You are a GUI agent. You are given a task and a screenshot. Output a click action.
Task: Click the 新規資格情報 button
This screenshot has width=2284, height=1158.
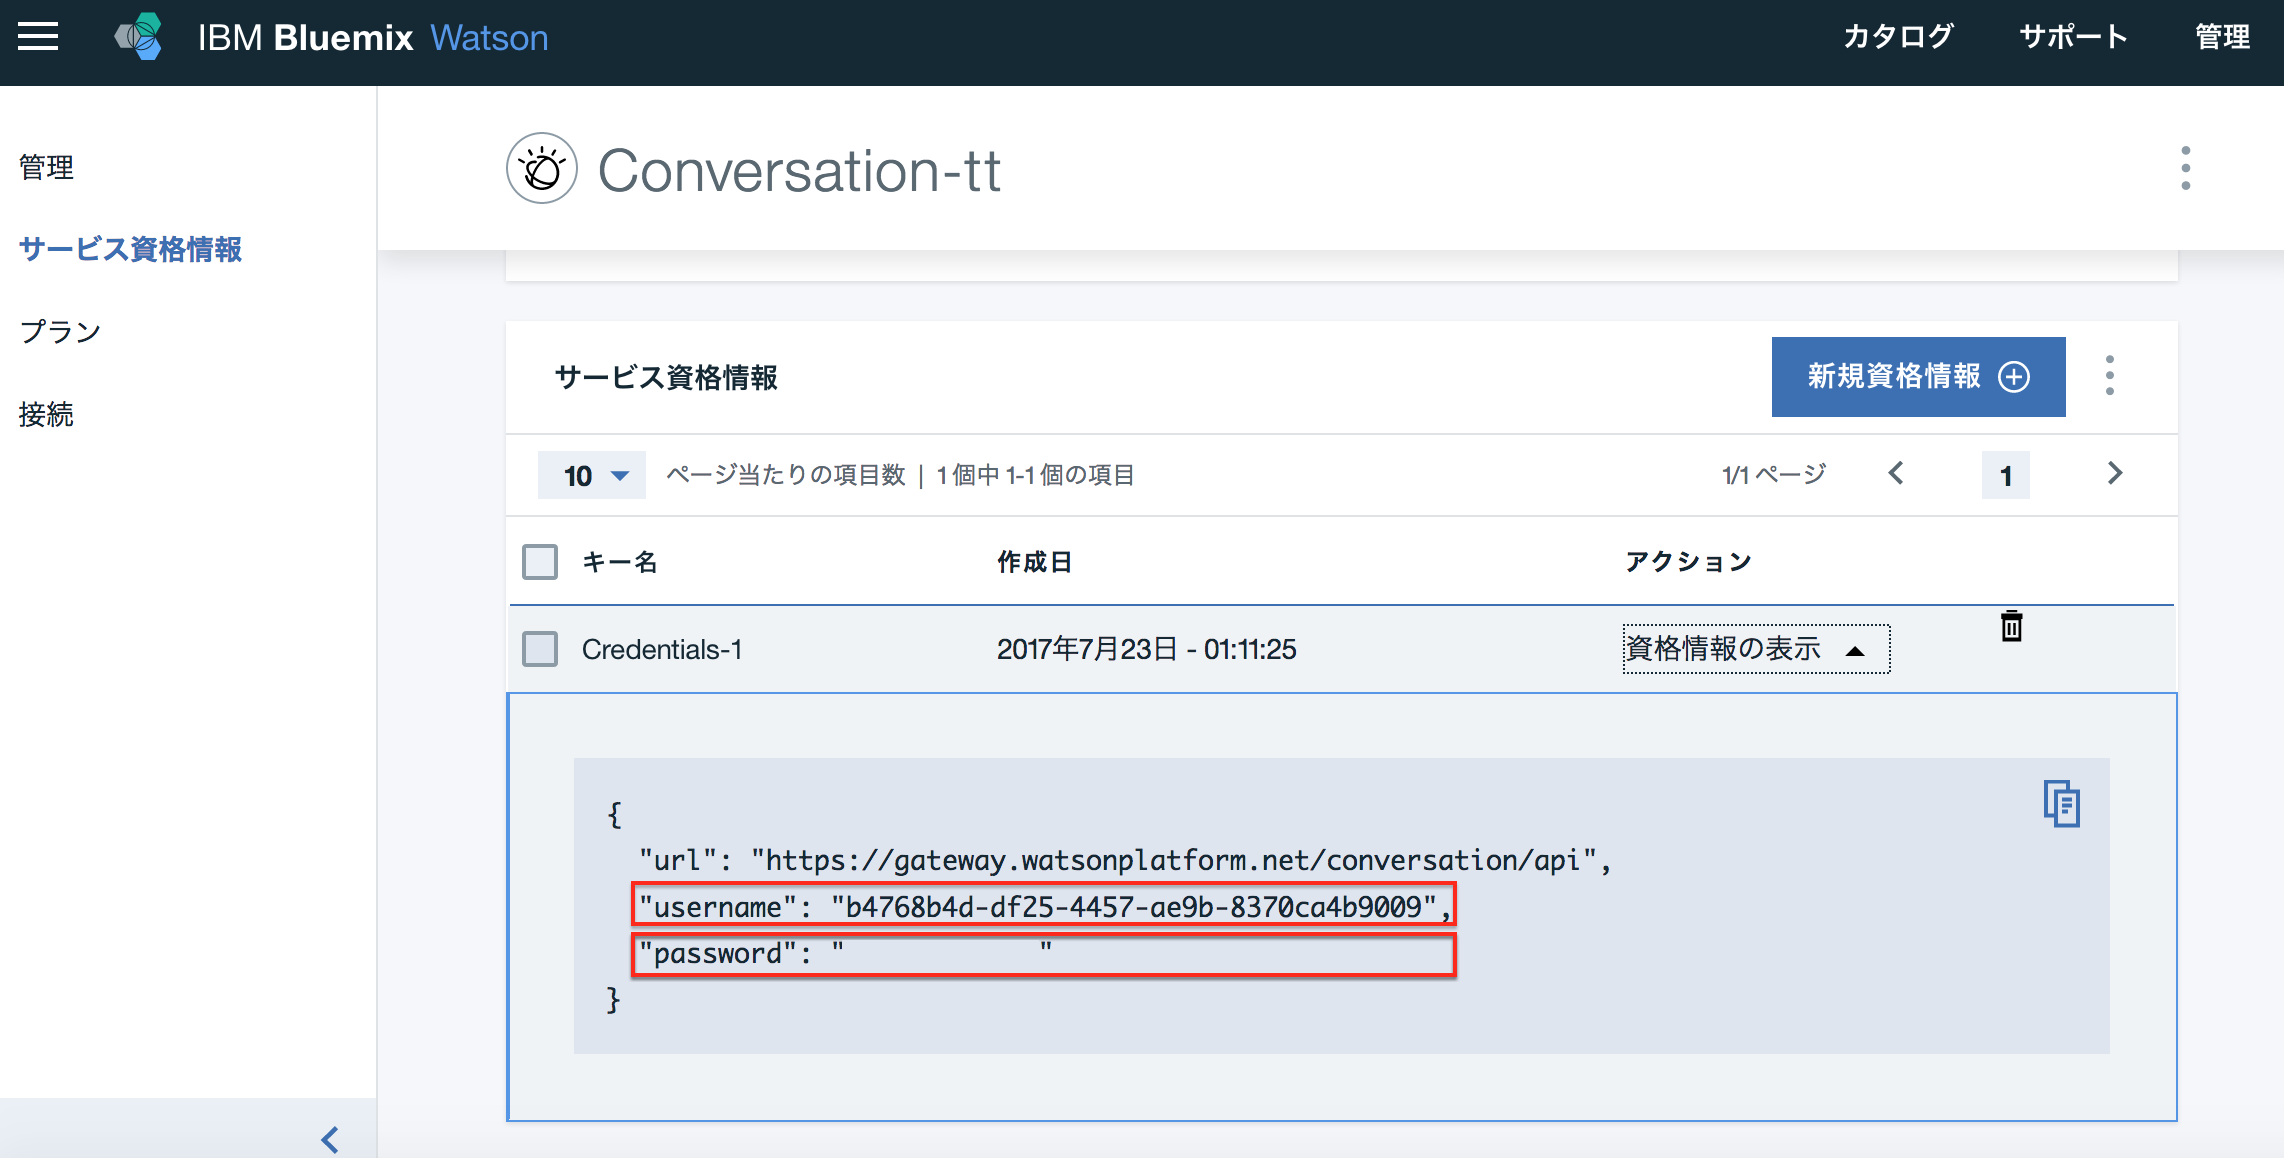[1918, 376]
